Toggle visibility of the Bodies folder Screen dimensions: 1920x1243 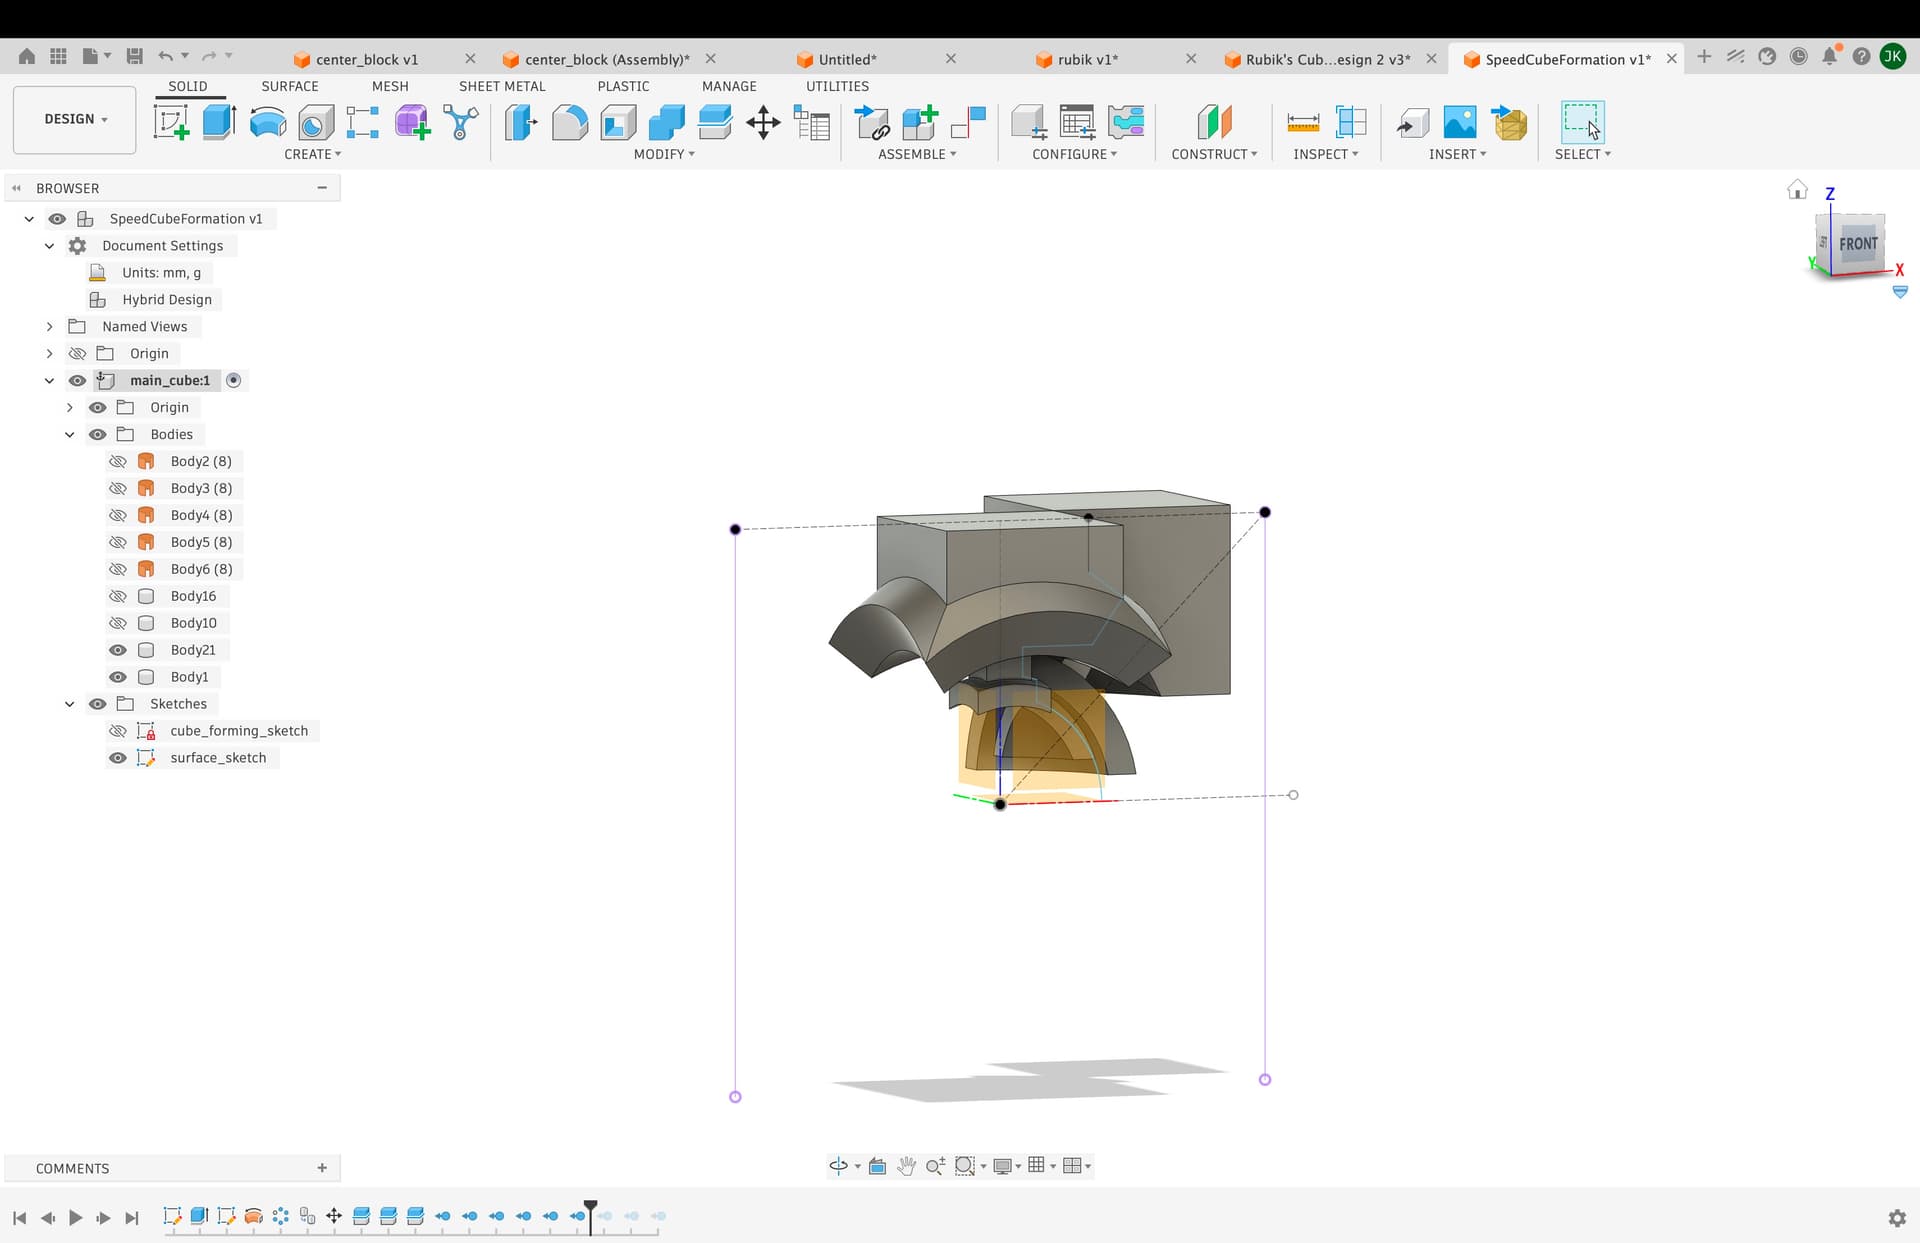(x=98, y=434)
